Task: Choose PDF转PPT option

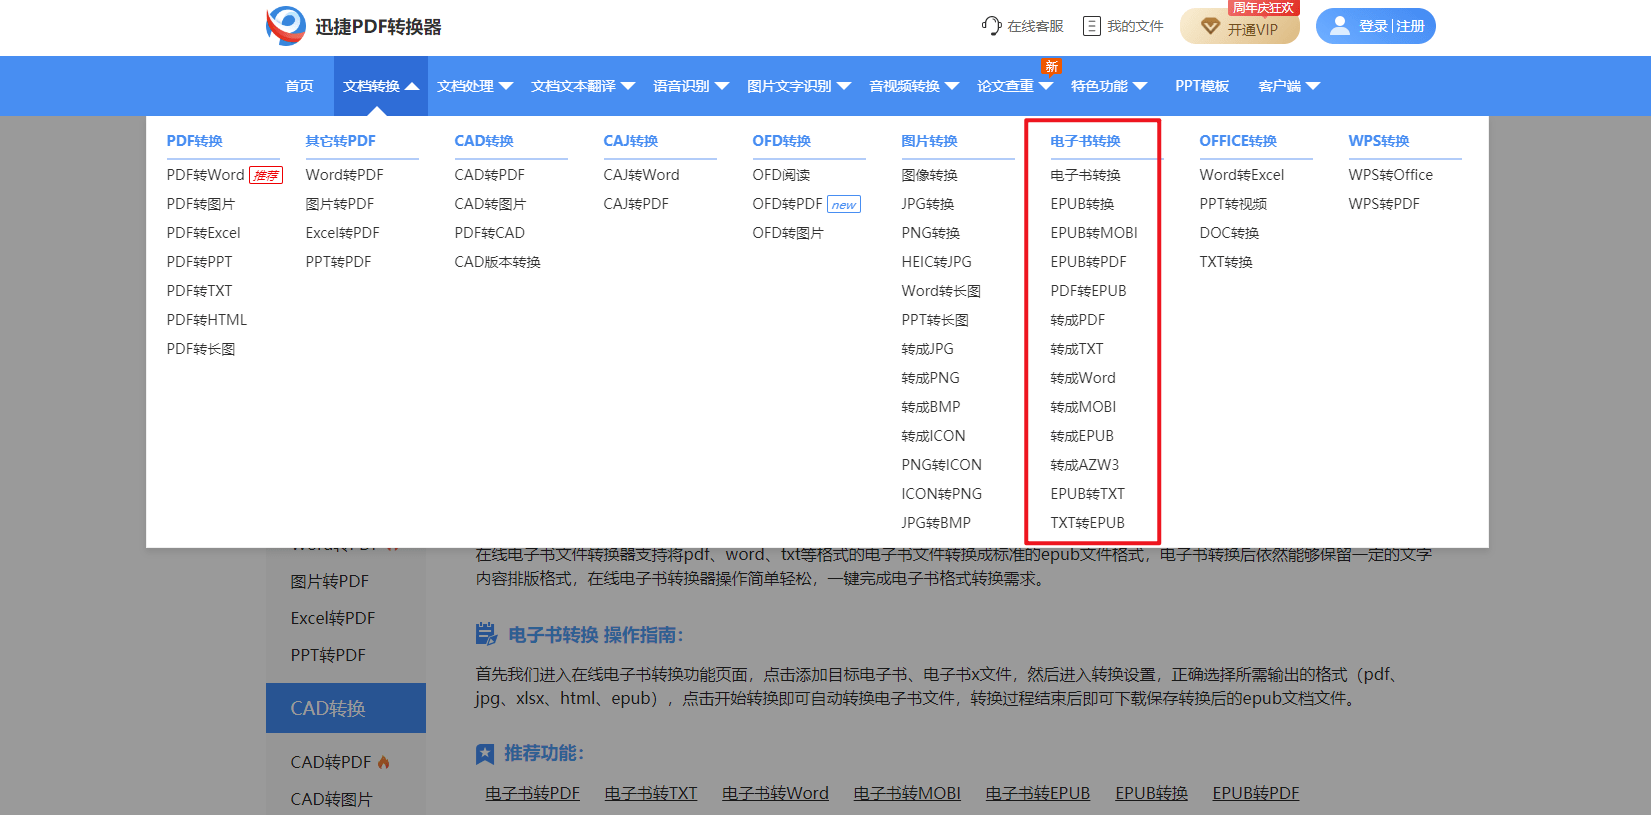Action: tap(199, 262)
